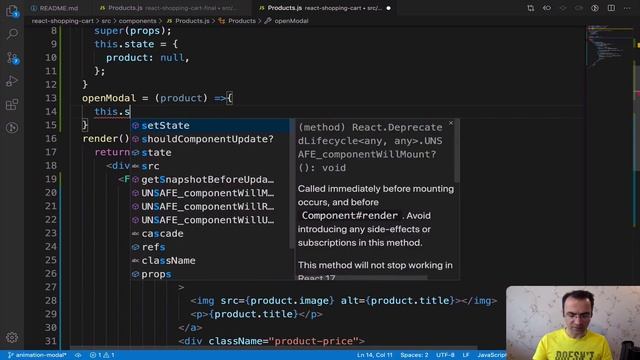Split the editor to the right
The image size is (640, 360).
(611, 8)
